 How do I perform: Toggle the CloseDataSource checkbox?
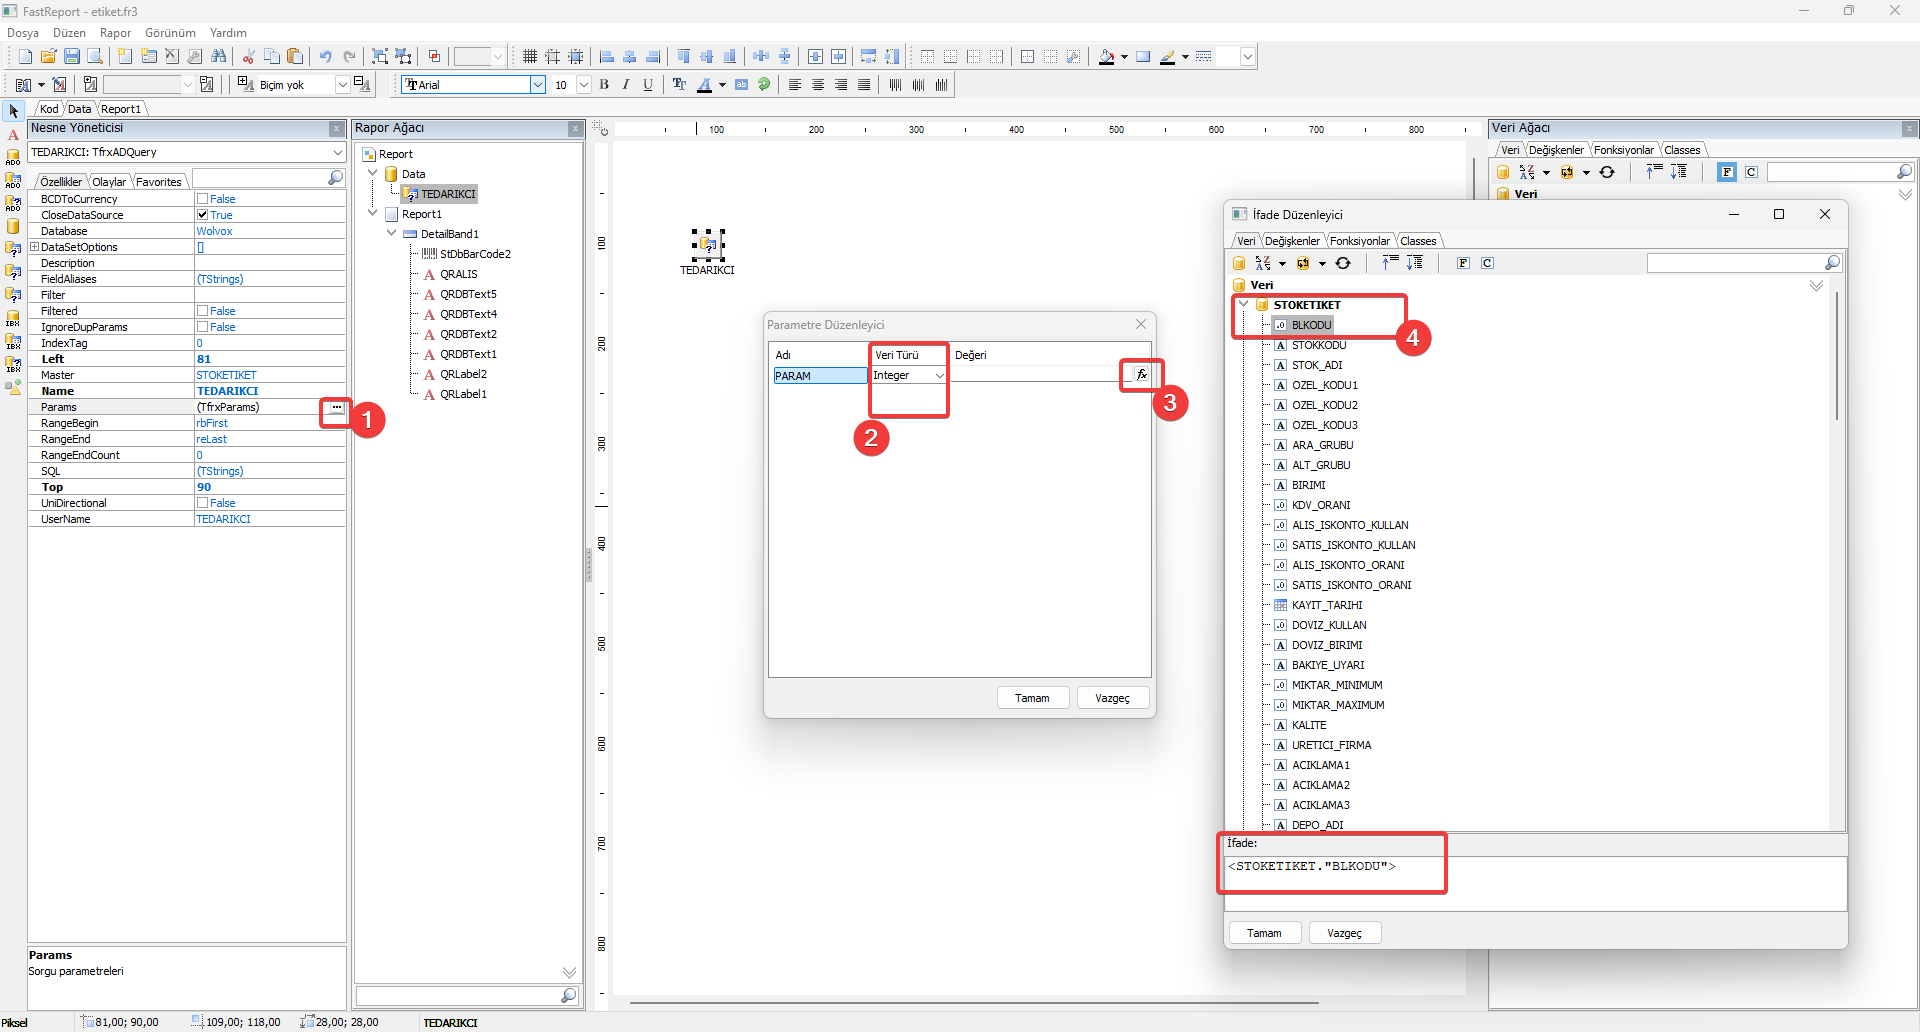tap(203, 215)
